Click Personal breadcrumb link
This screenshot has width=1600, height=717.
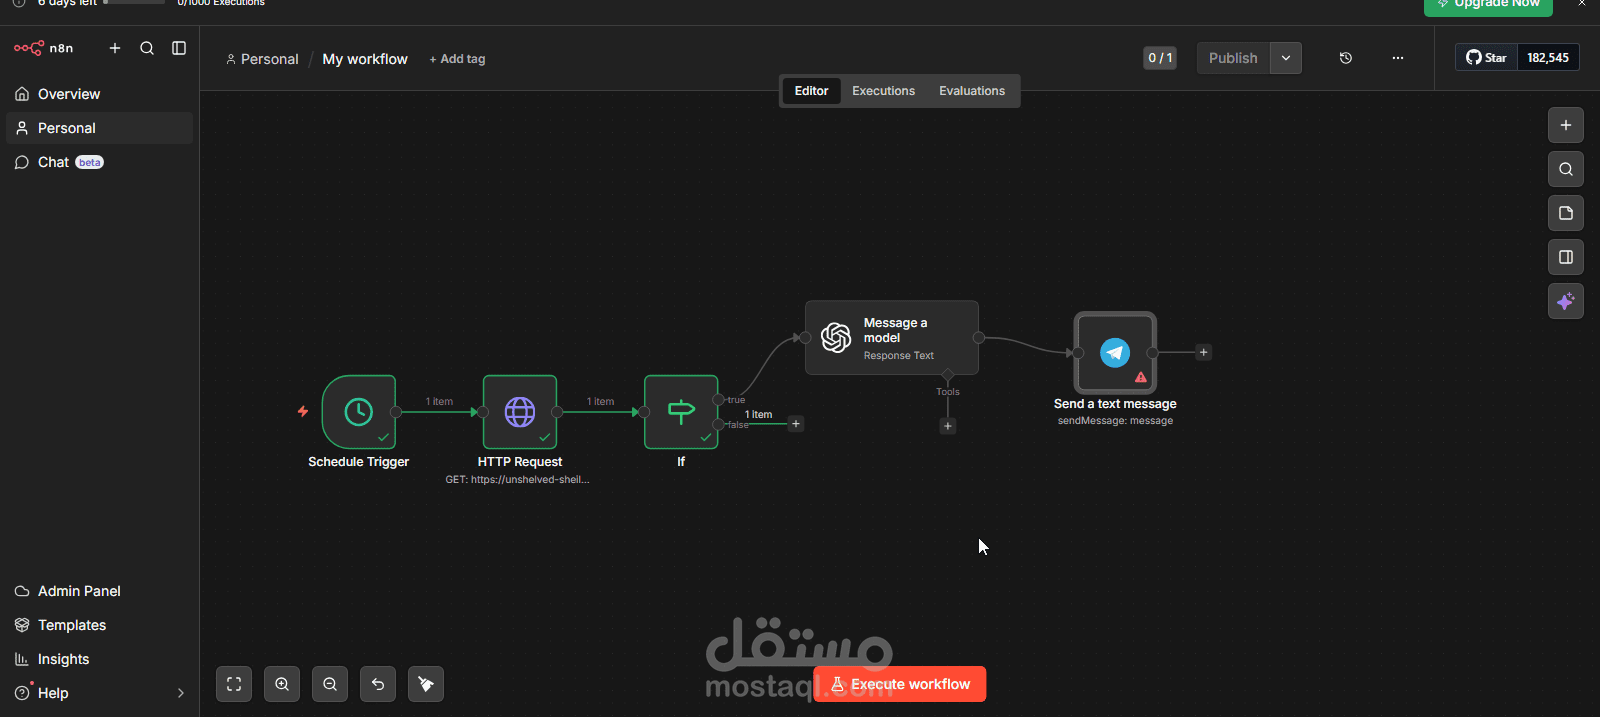point(262,59)
